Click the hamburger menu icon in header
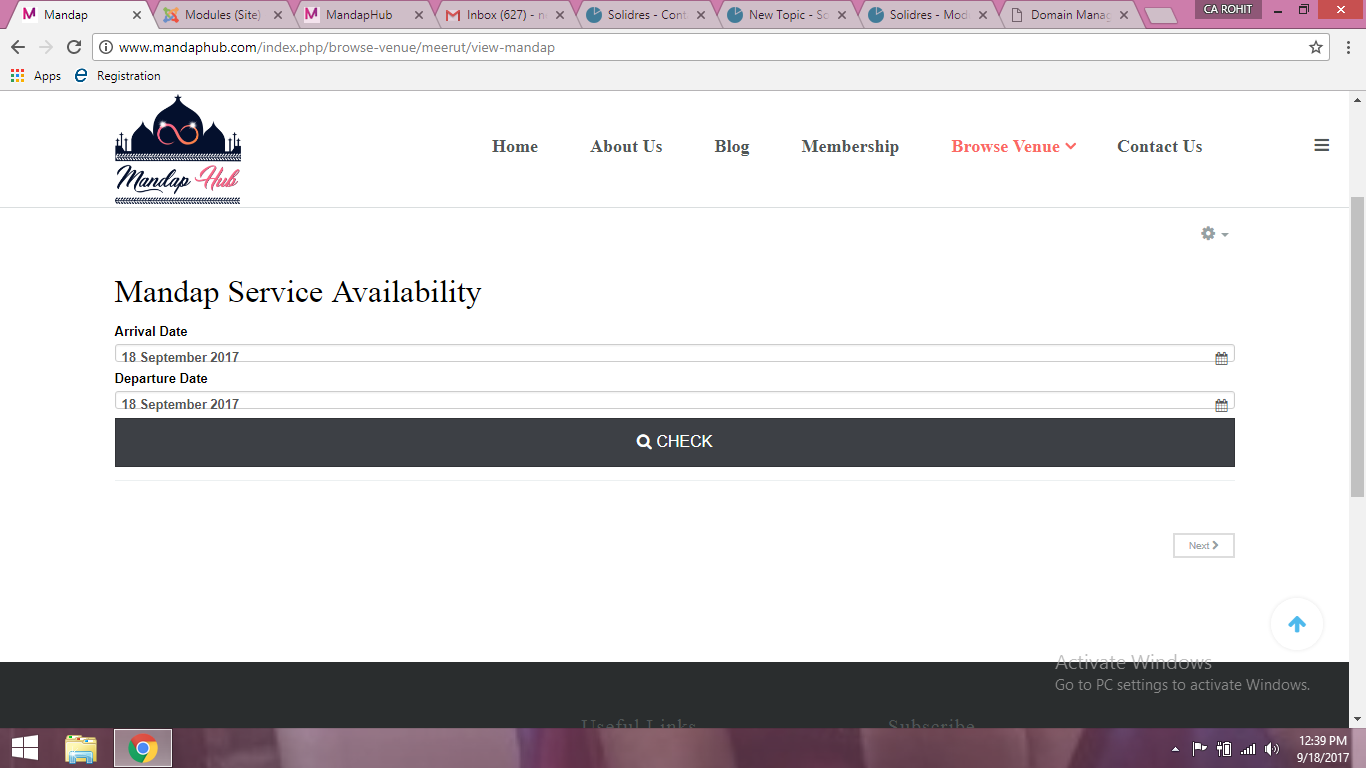The height and width of the screenshot is (768, 1366). pos(1321,146)
